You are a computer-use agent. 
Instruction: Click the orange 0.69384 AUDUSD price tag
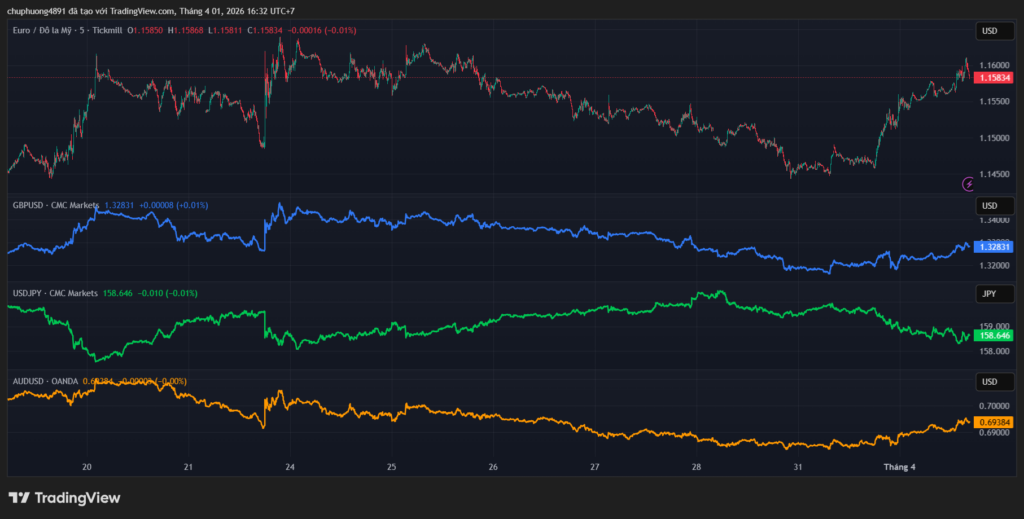tap(992, 422)
